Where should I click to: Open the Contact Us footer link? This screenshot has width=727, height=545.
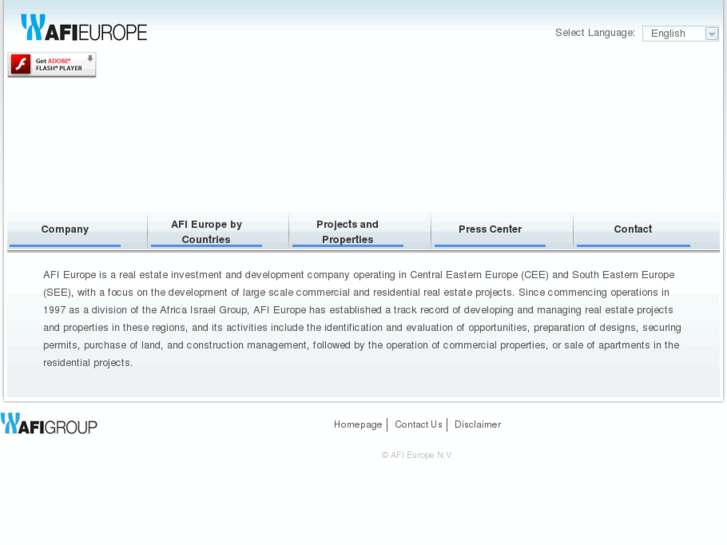tap(418, 424)
